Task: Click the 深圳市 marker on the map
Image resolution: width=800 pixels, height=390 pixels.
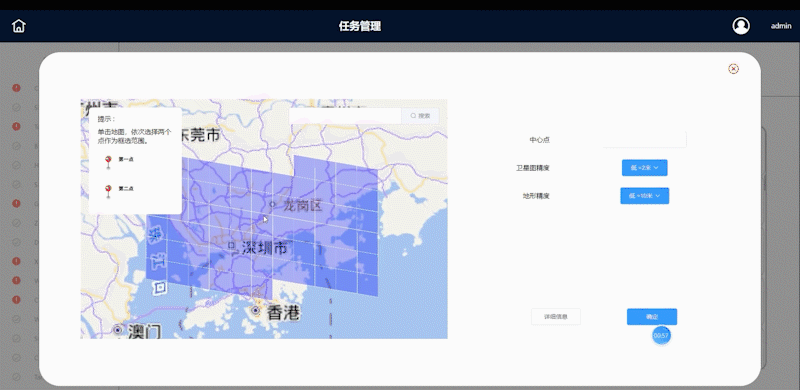Action: [232, 247]
